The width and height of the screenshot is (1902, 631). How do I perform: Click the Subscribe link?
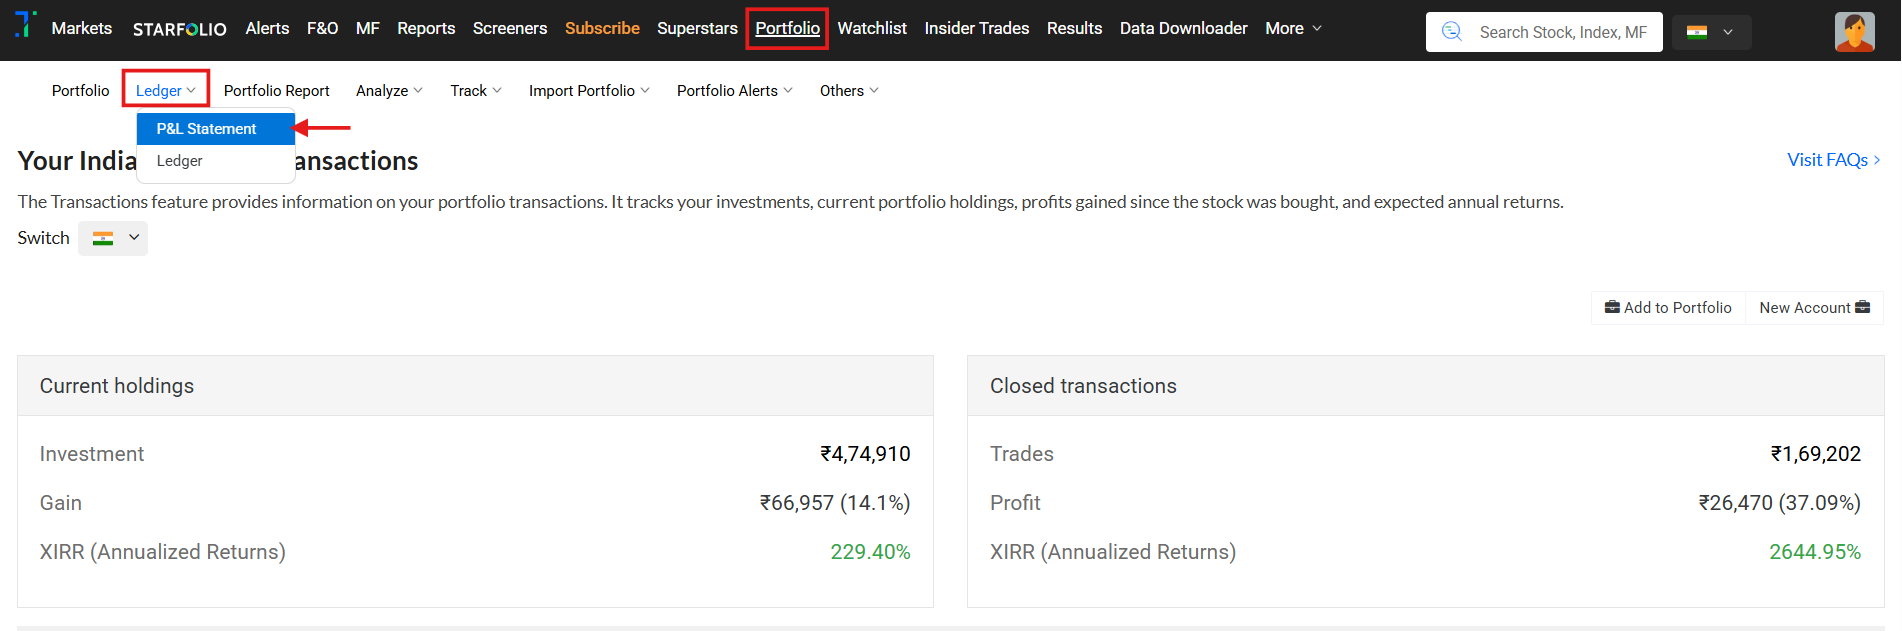[602, 29]
